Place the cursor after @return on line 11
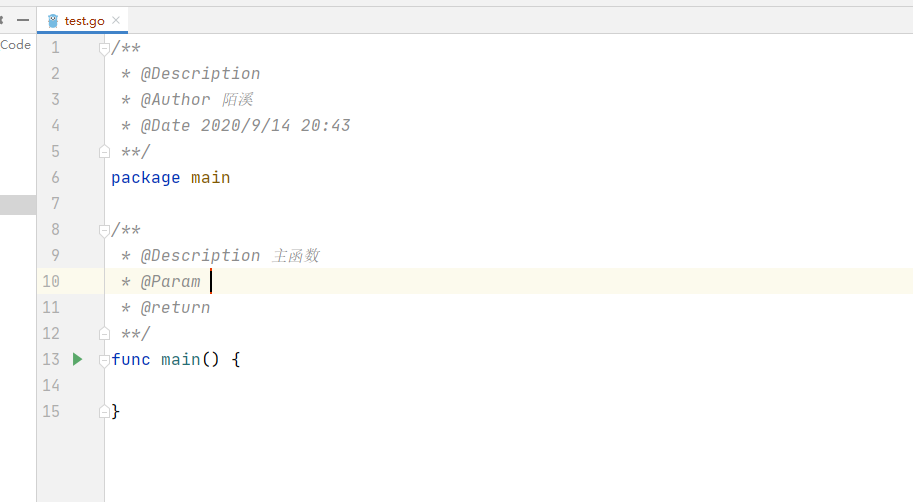This screenshot has height=502, width=913. click(x=211, y=308)
